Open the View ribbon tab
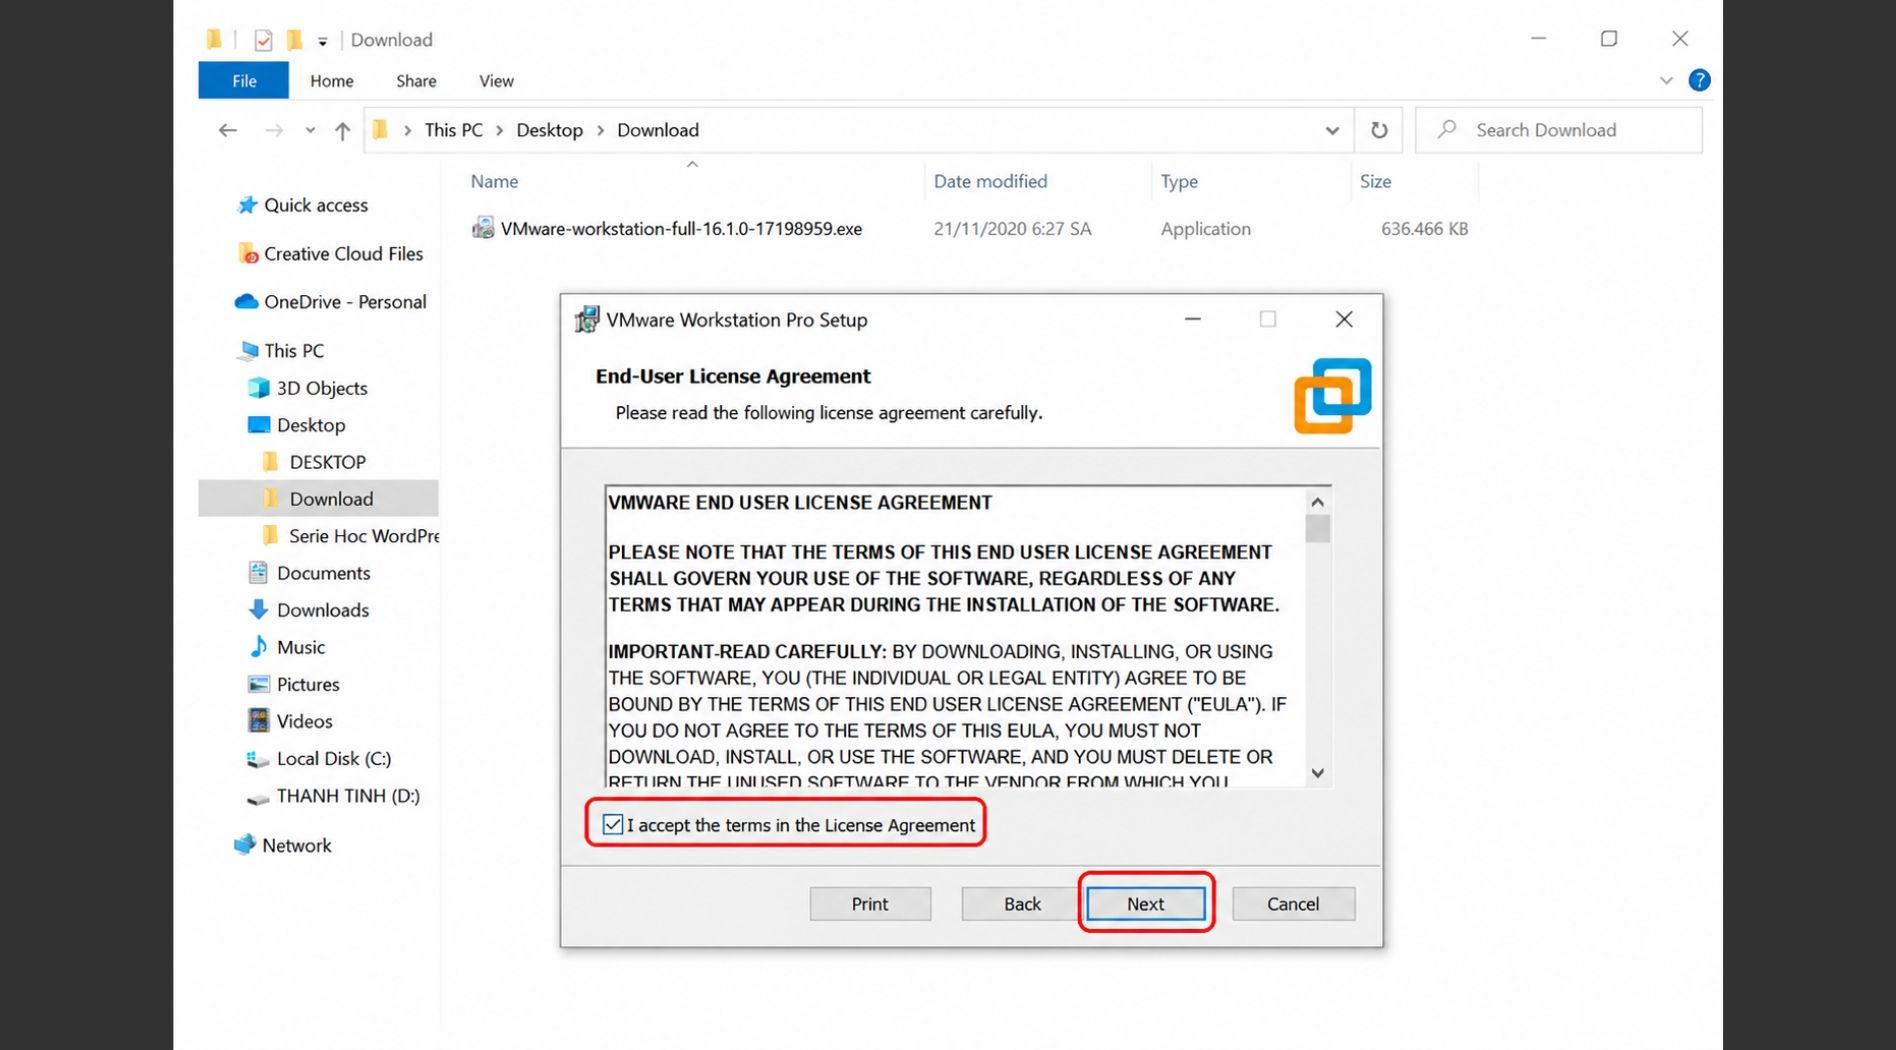 pos(496,81)
